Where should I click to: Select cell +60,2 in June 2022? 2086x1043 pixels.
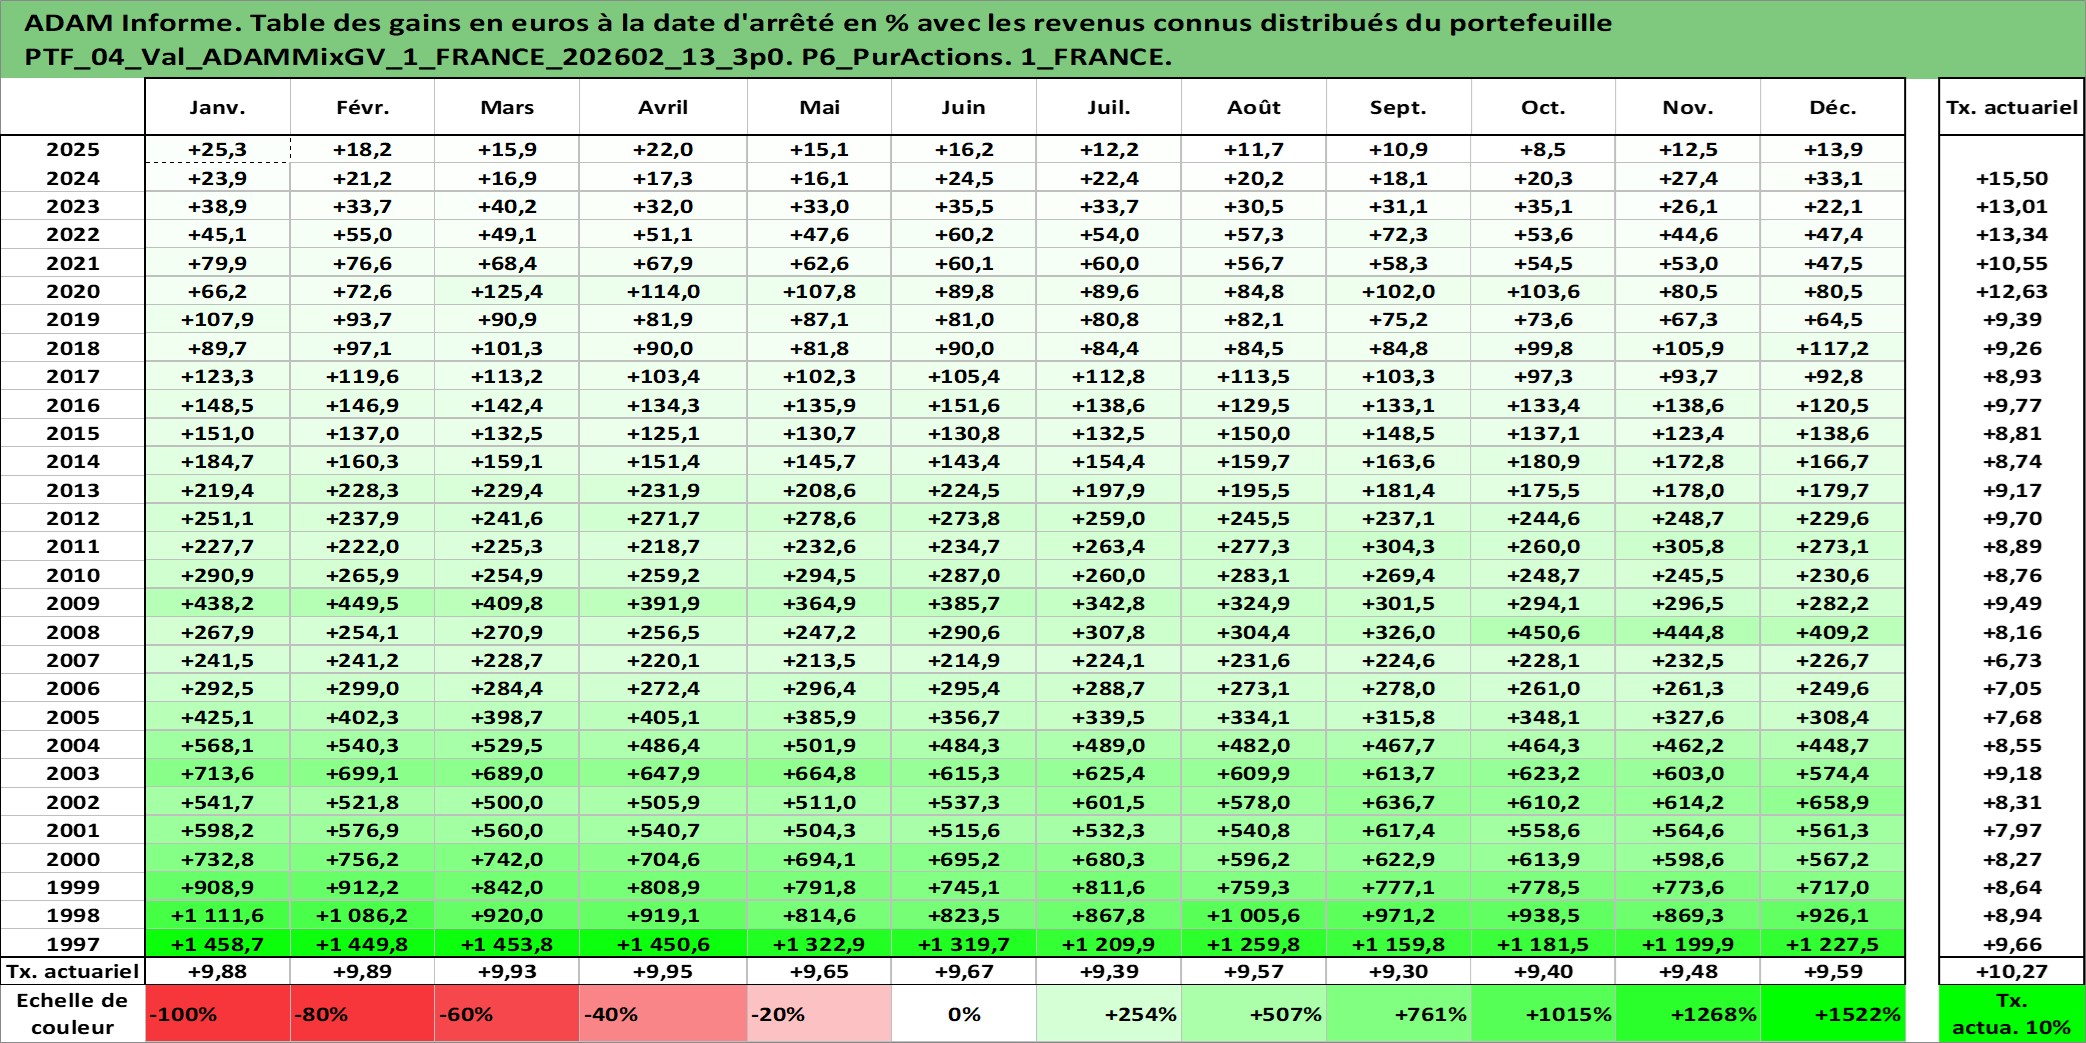[x=964, y=234]
